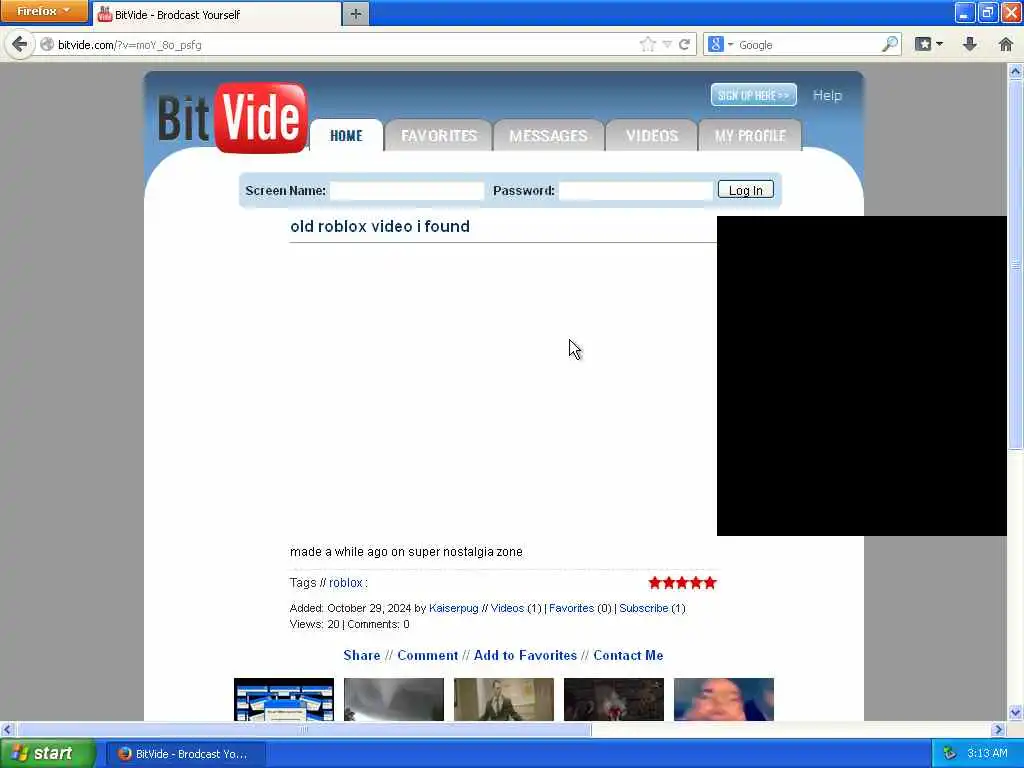The image size is (1024, 768).
Task: Click the Subscribe link
Action: pyautogui.click(x=643, y=608)
